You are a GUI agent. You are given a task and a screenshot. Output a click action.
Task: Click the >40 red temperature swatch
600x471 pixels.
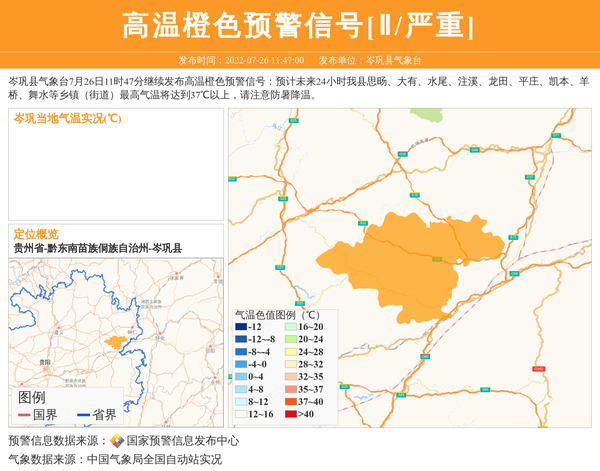290,414
